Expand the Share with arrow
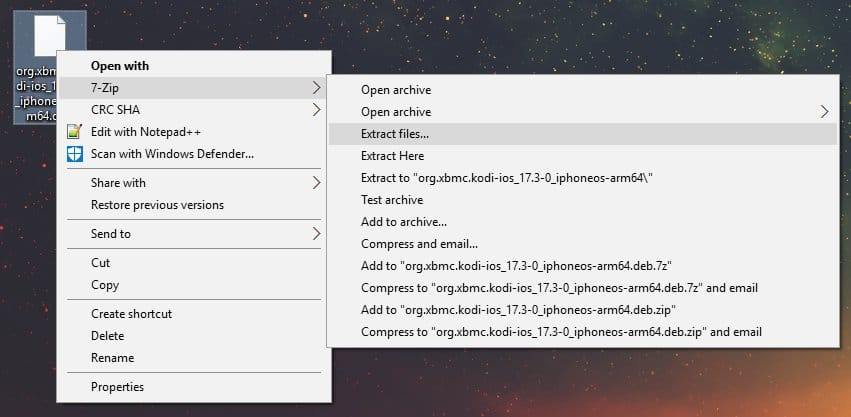851x417 pixels. [316, 183]
